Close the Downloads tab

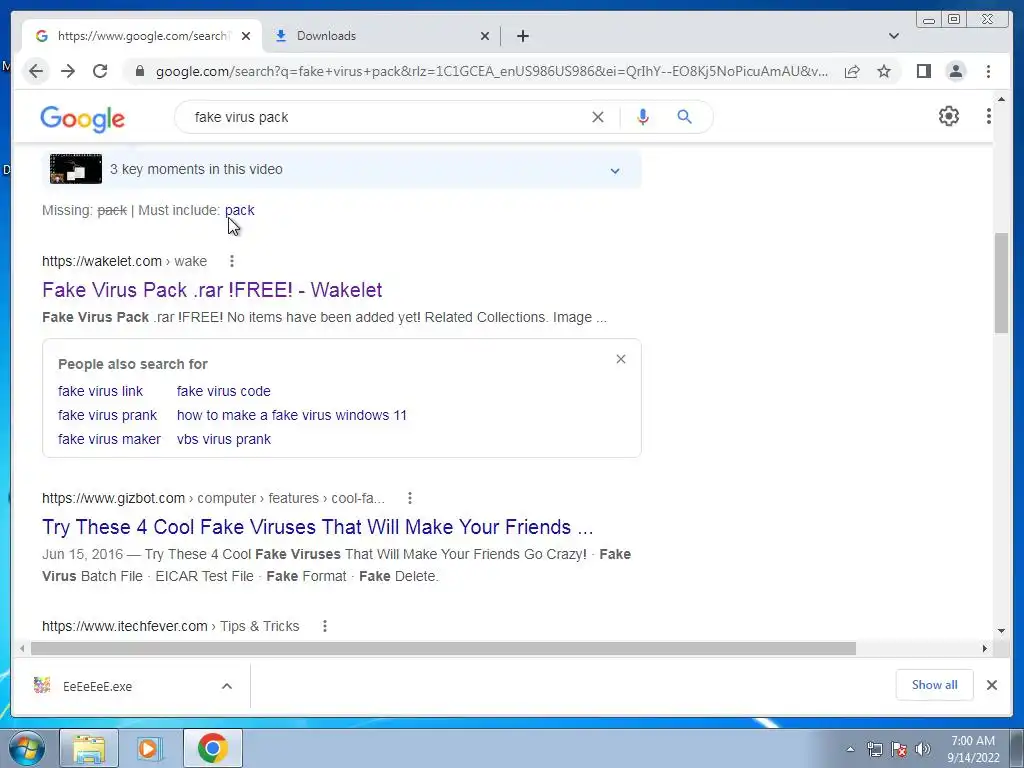coord(485,36)
